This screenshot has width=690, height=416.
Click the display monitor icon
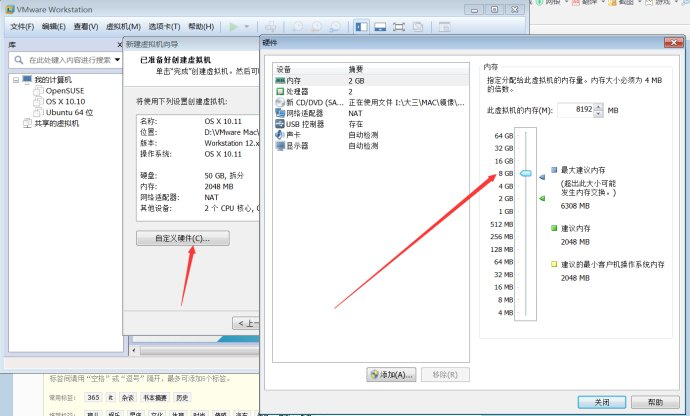point(280,146)
